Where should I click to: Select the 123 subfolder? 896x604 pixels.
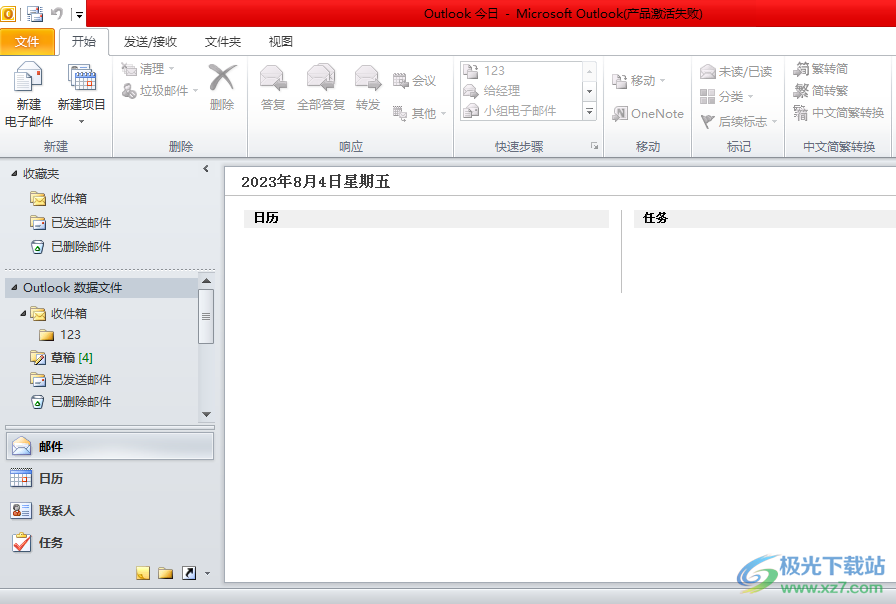(60, 335)
